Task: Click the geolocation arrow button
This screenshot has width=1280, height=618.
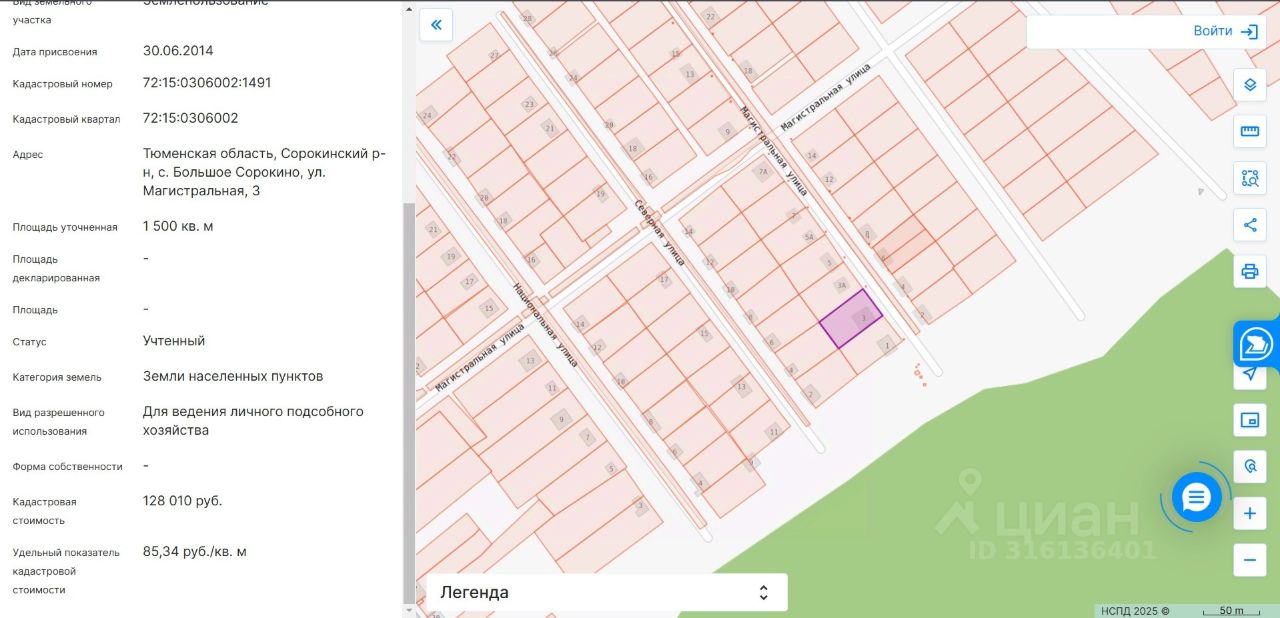Action: 1249,374
